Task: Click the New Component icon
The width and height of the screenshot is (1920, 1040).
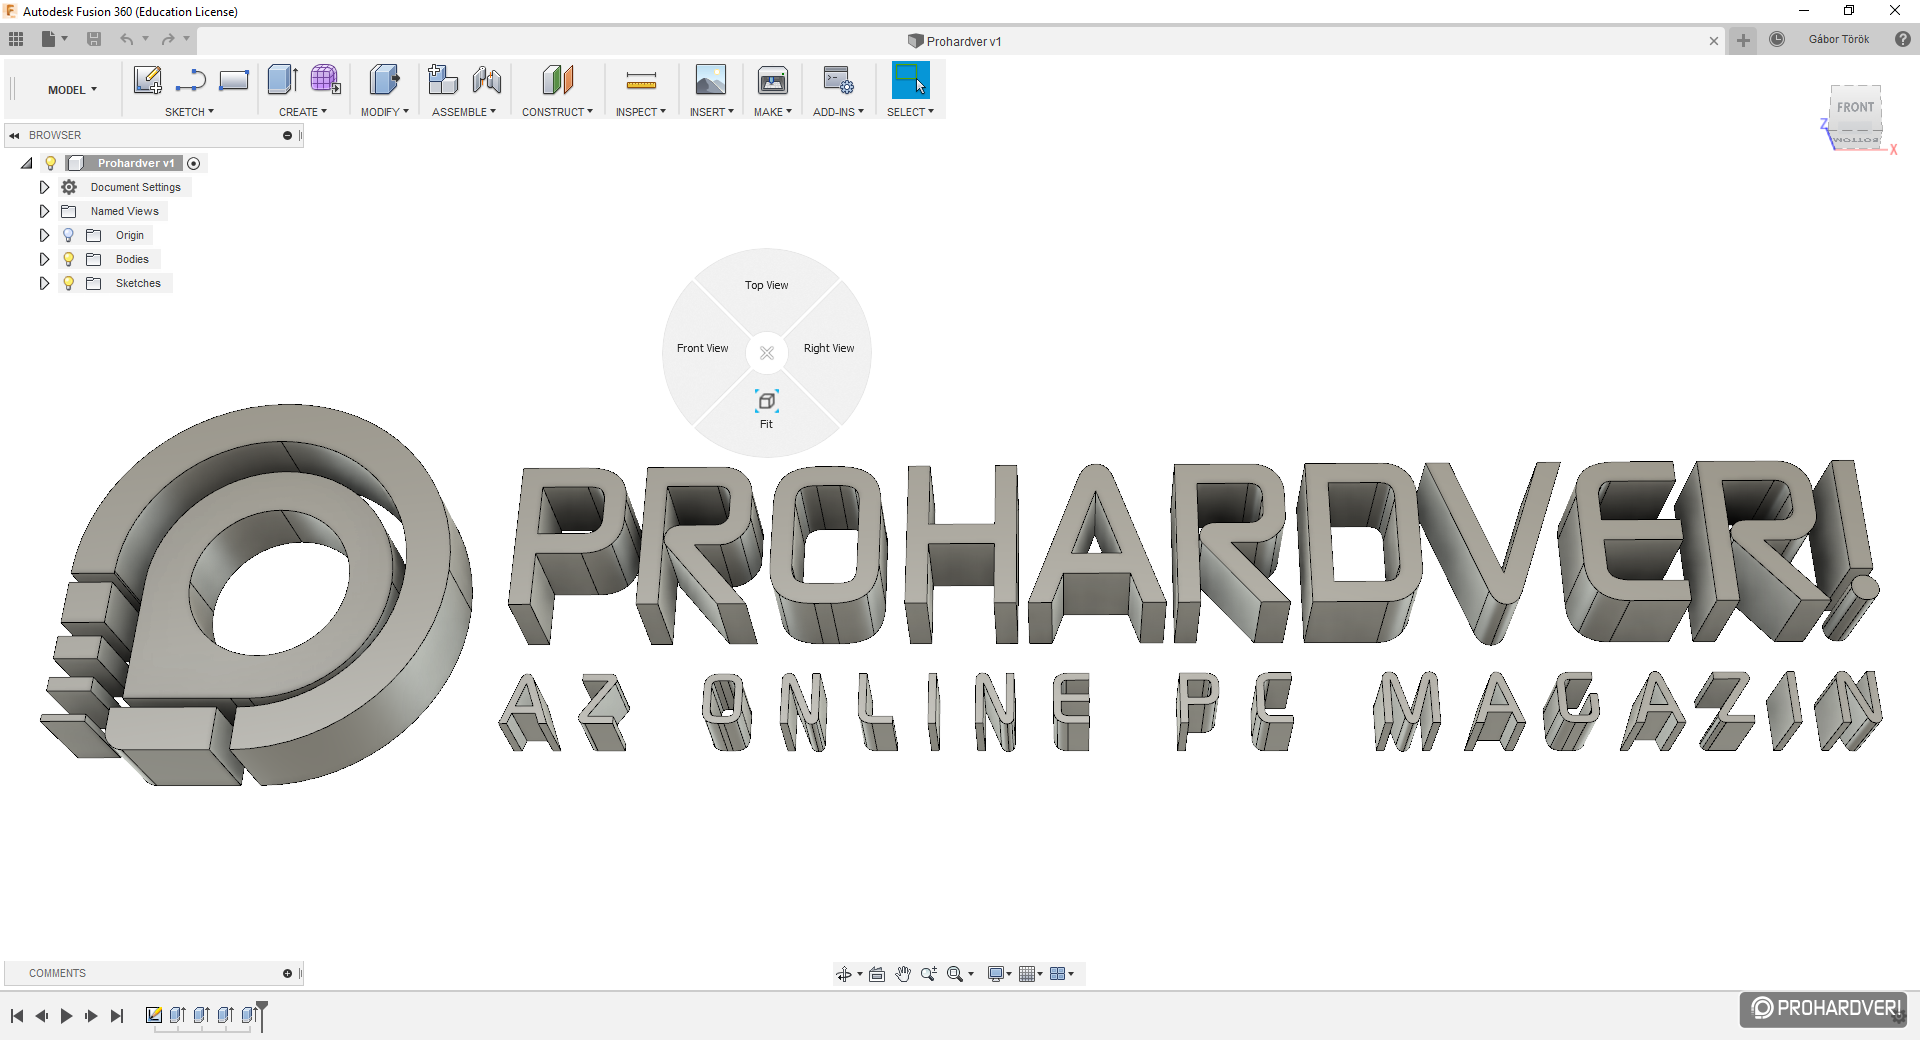Action: (x=443, y=80)
